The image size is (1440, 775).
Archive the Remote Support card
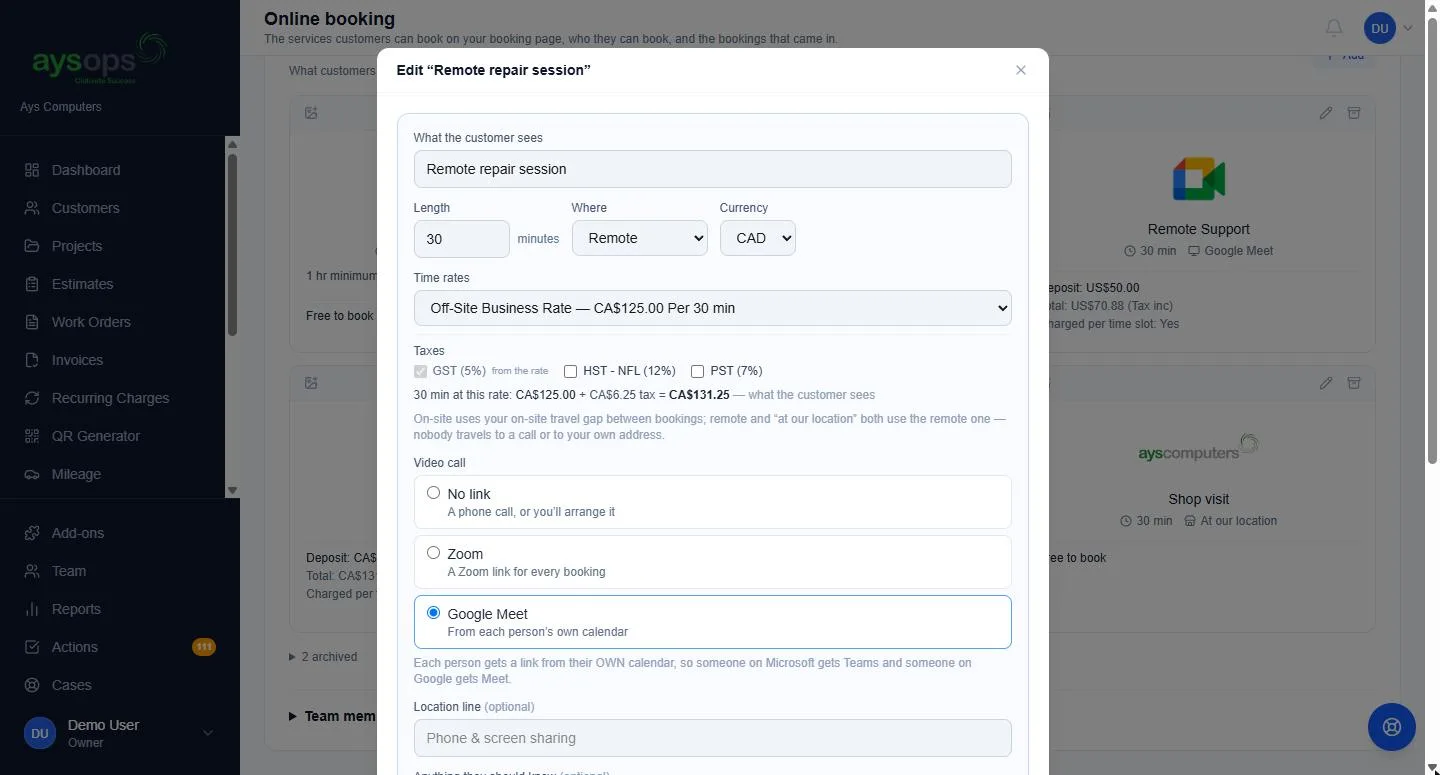1354,113
